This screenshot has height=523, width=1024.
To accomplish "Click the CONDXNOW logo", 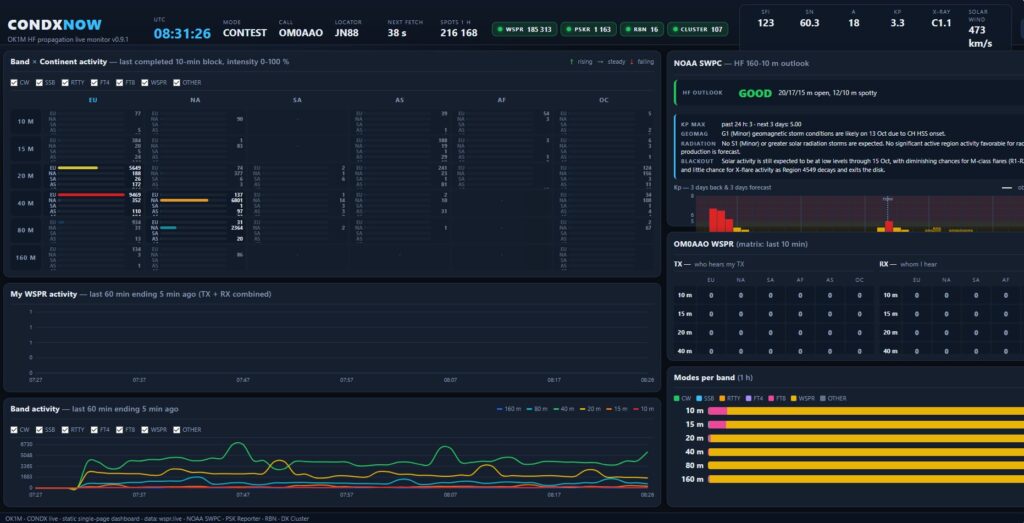I will pos(55,25).
